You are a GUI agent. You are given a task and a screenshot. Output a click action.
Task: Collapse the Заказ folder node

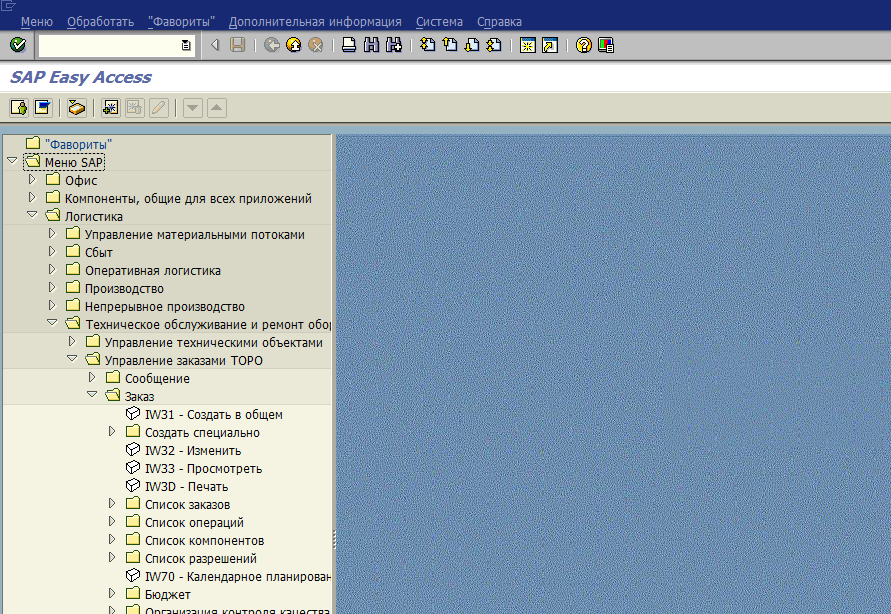[x=92, y=395]
